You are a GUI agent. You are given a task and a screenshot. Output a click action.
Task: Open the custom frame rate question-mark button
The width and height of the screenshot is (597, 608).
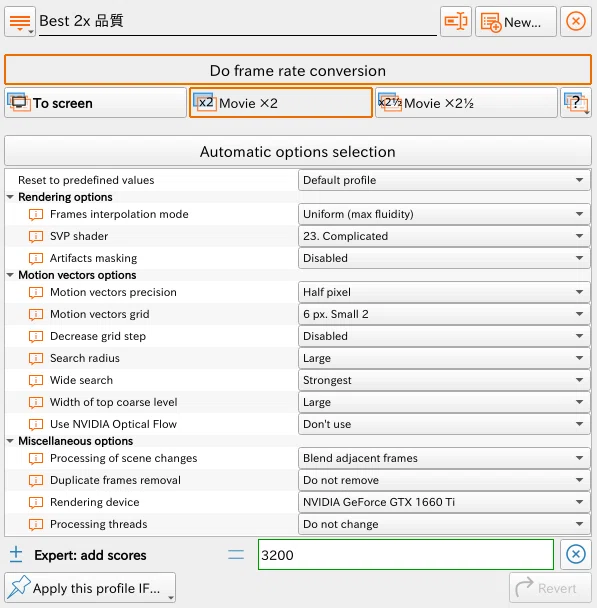576,103
